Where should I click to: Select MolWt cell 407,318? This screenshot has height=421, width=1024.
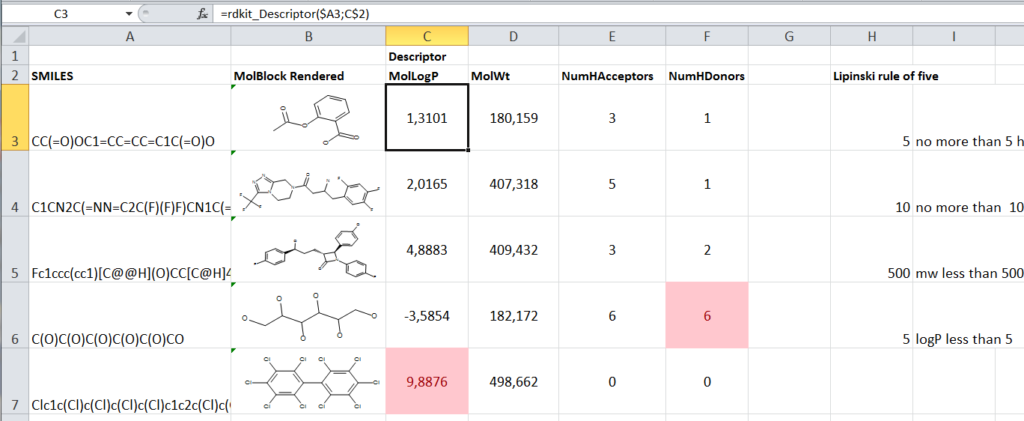pos(513,183)
